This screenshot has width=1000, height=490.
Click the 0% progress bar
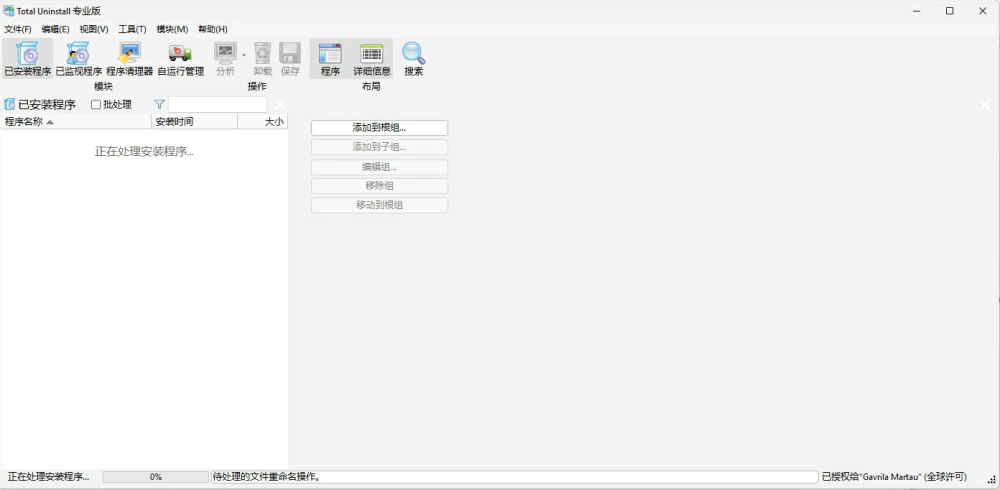pos(156,477)
